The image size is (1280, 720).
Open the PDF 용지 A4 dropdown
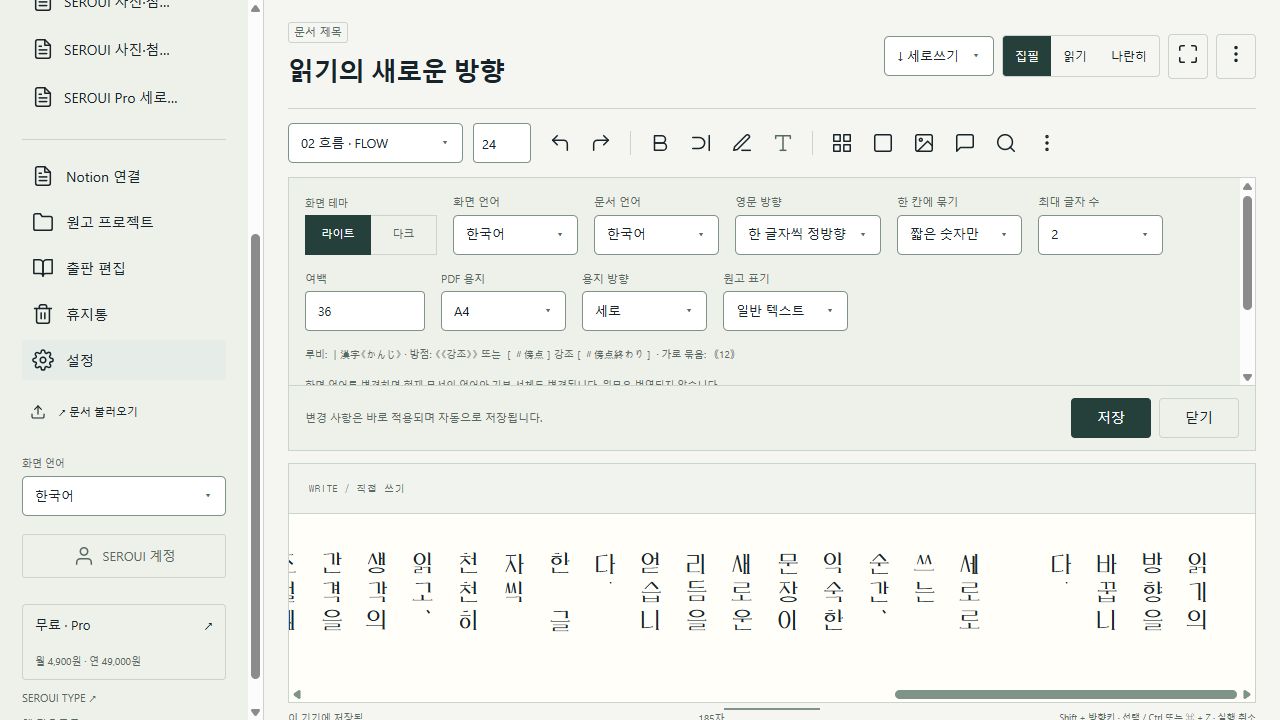(503, 311)
